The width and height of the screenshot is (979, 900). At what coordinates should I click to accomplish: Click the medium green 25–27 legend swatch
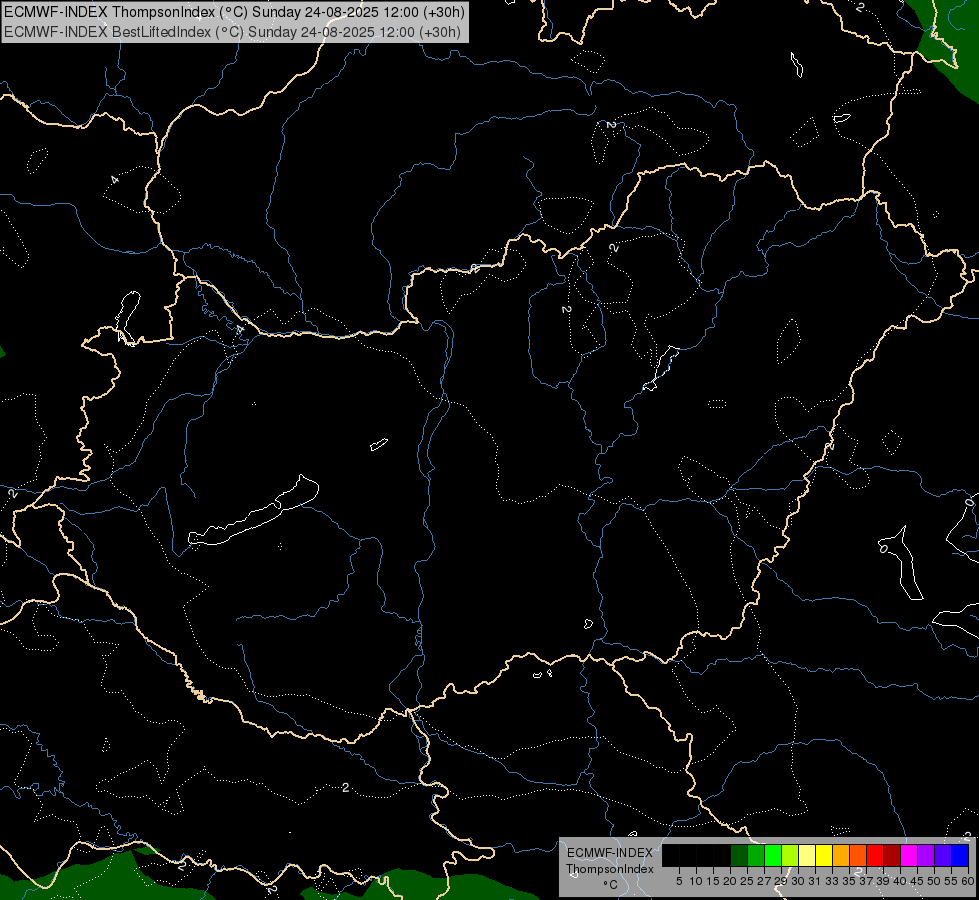tap(756, 855)
